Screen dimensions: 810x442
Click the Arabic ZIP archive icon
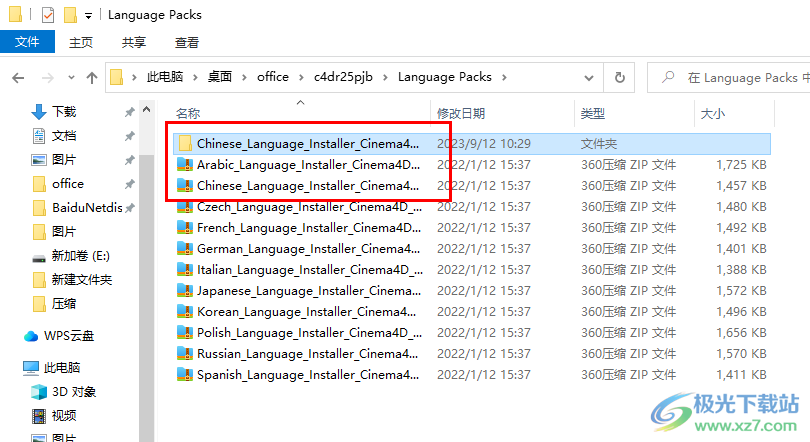[x=184, y=165]
